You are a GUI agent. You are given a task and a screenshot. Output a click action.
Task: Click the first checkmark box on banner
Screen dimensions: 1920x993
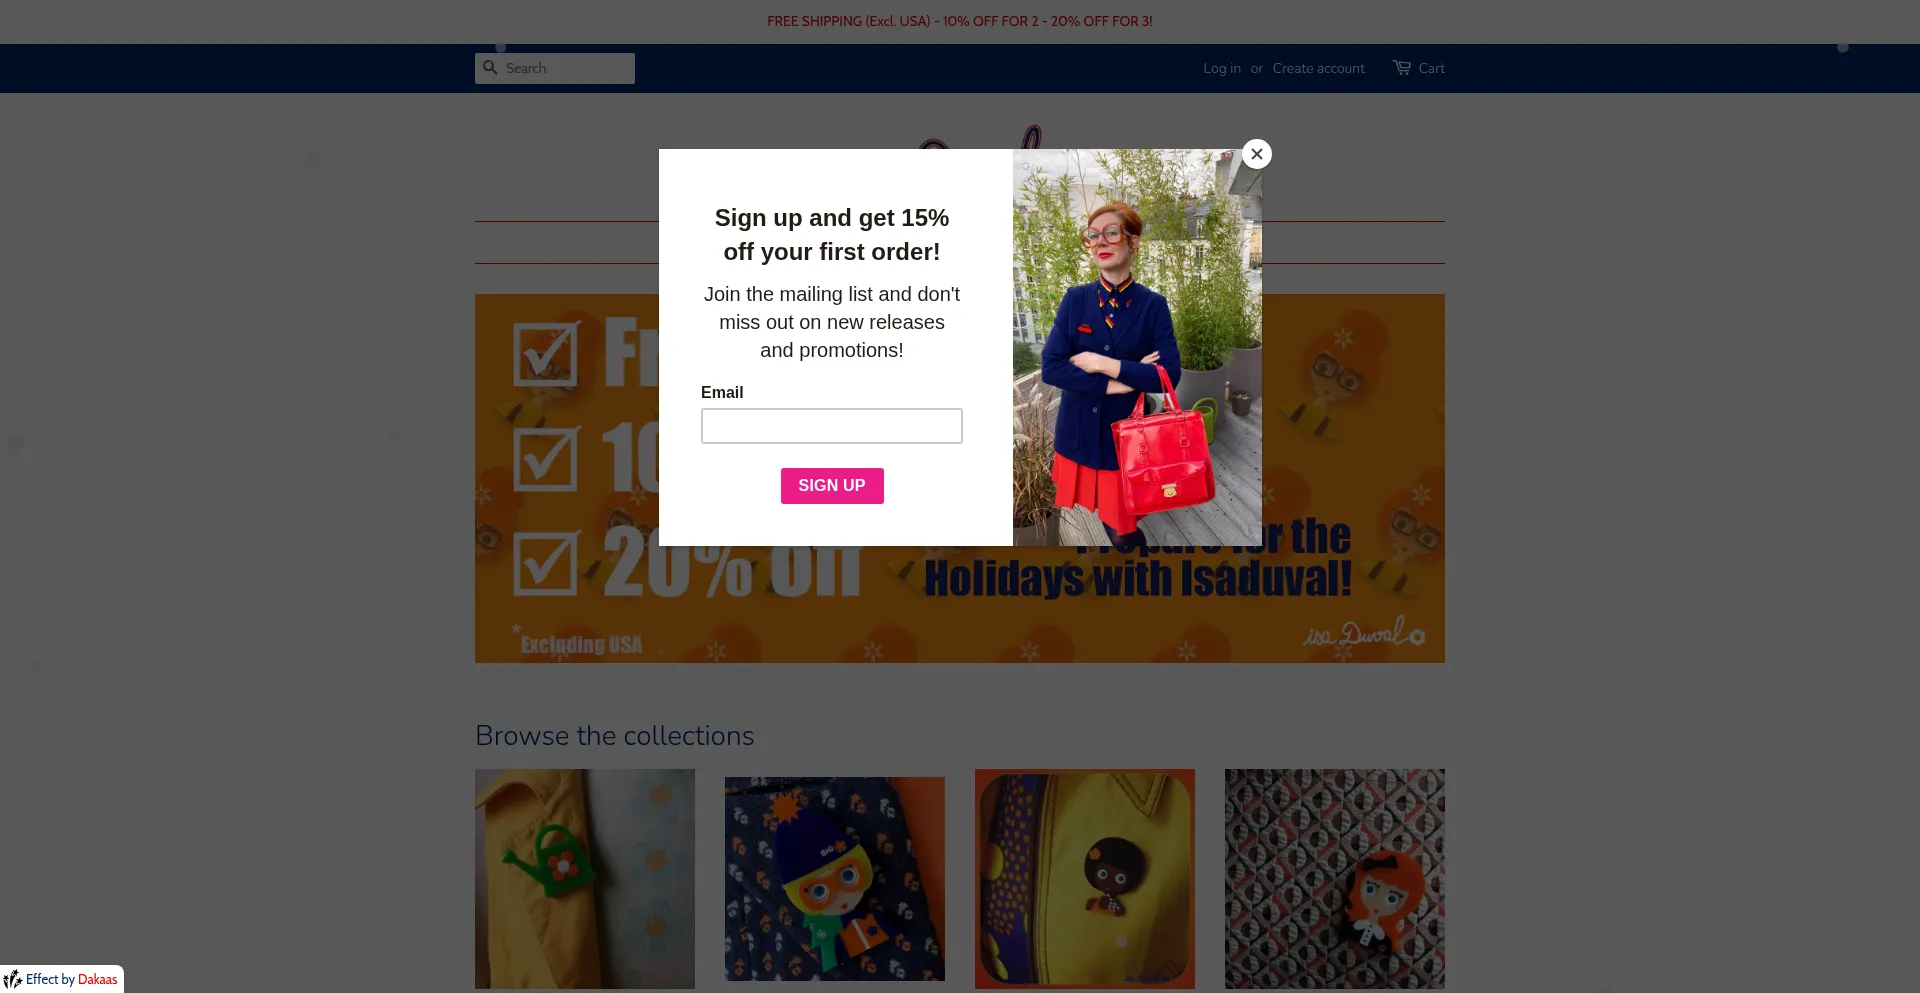pos(545,353)
